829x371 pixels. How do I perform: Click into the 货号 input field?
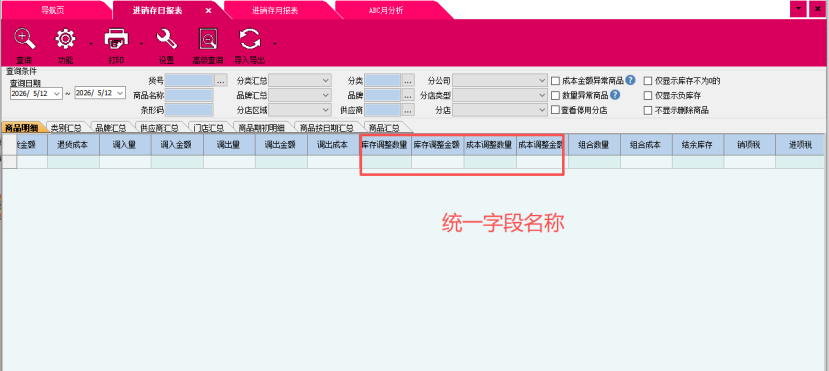click(189, 81)
